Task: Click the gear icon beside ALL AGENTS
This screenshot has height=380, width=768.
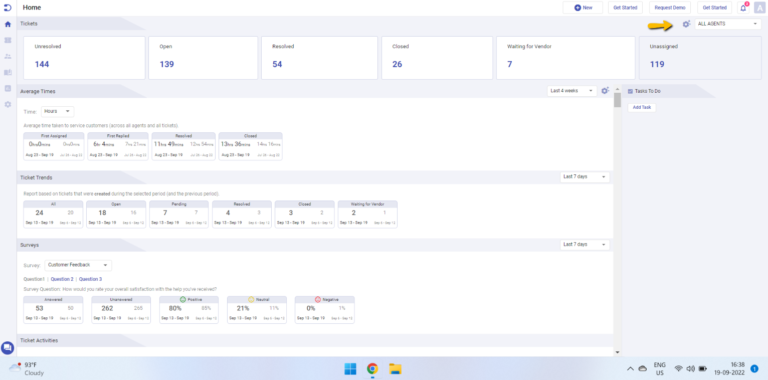Action: (x=686, y=24)
